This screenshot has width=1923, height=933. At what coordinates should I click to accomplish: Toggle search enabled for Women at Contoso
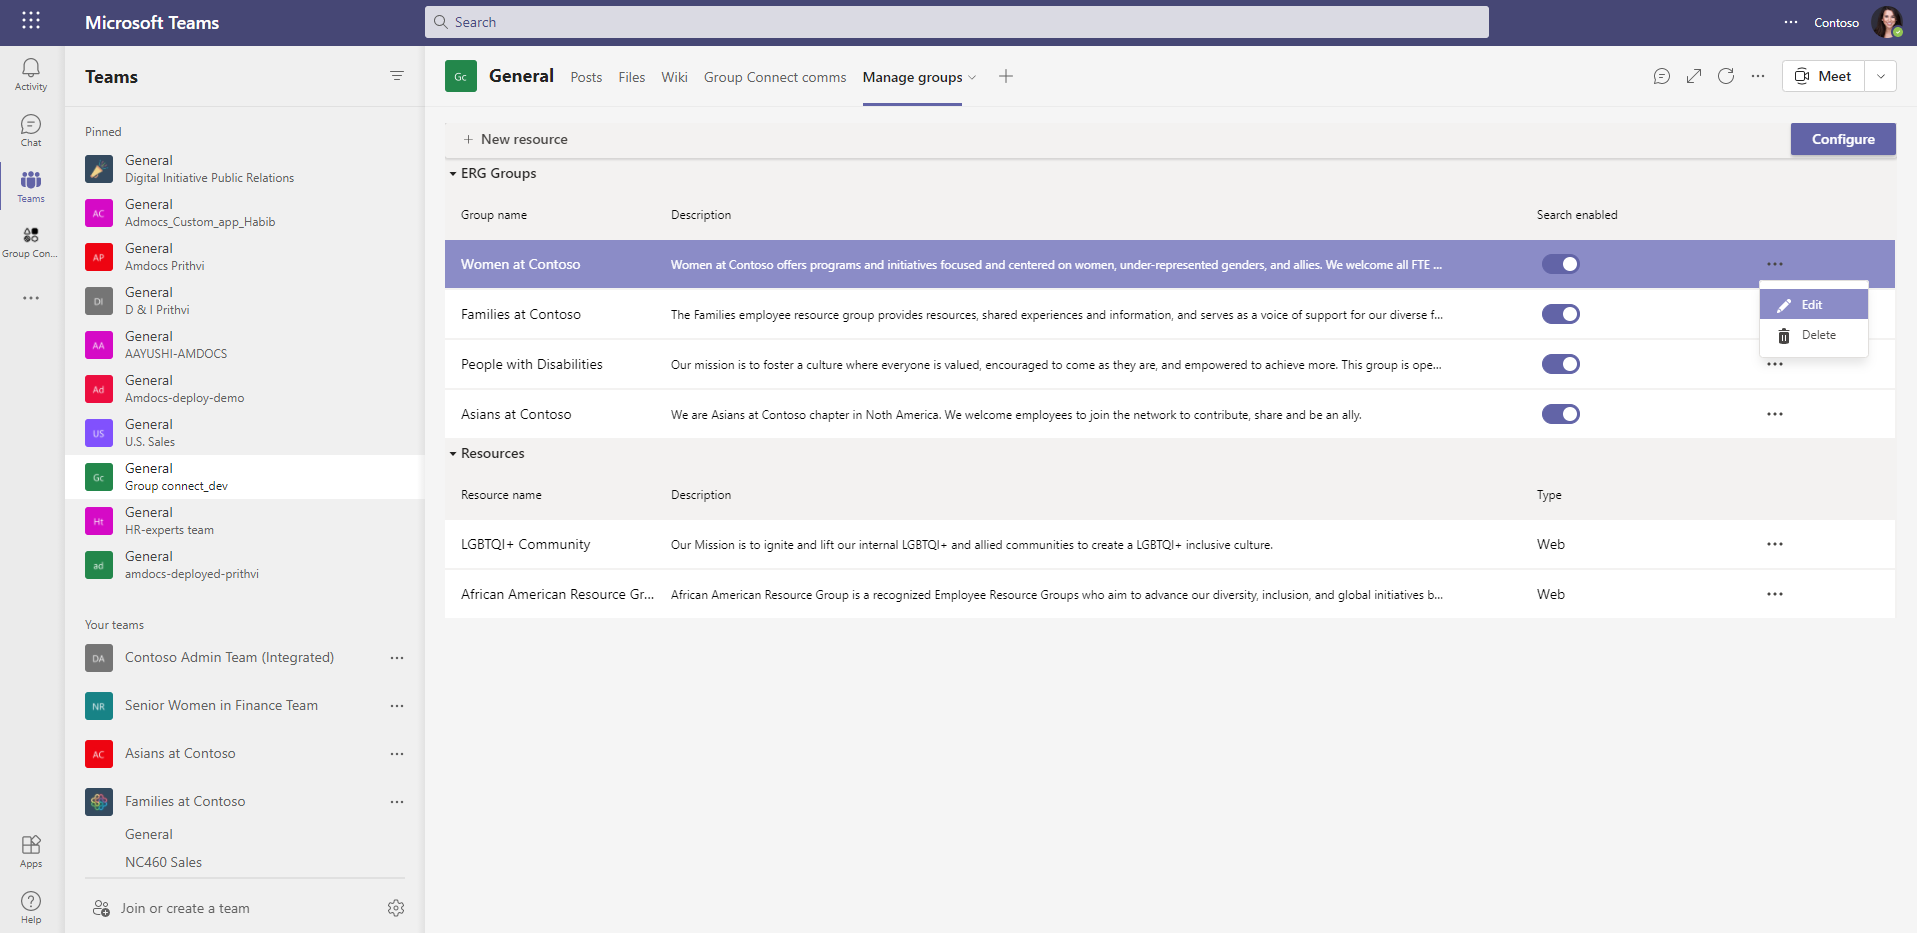click(x=1560, y=264)
